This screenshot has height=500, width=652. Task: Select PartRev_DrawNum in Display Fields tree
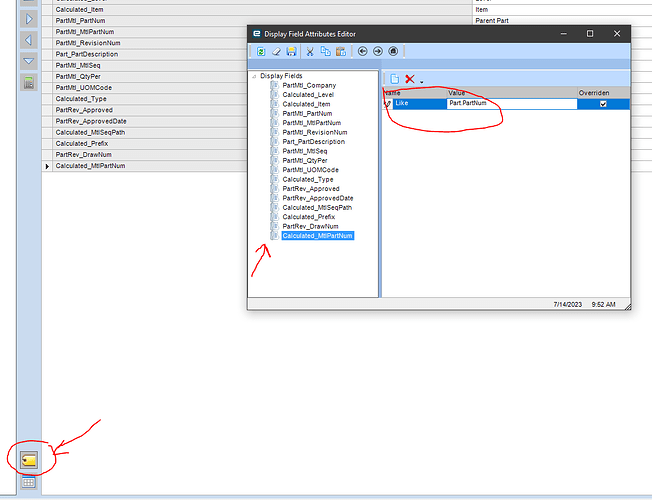coord(310,227)
